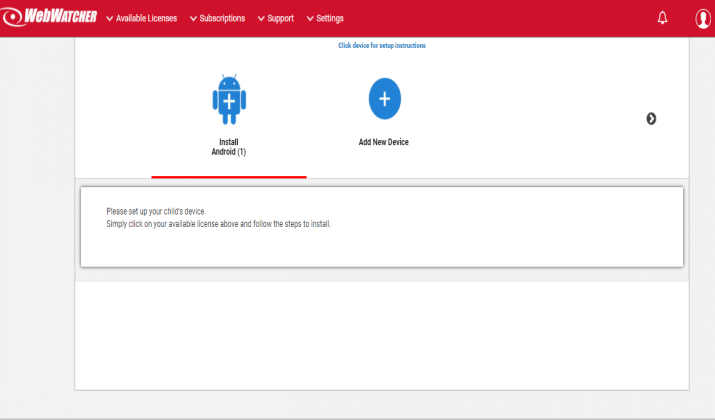
Task: Expand the Support menu
Action: click(x=276, y=18)
